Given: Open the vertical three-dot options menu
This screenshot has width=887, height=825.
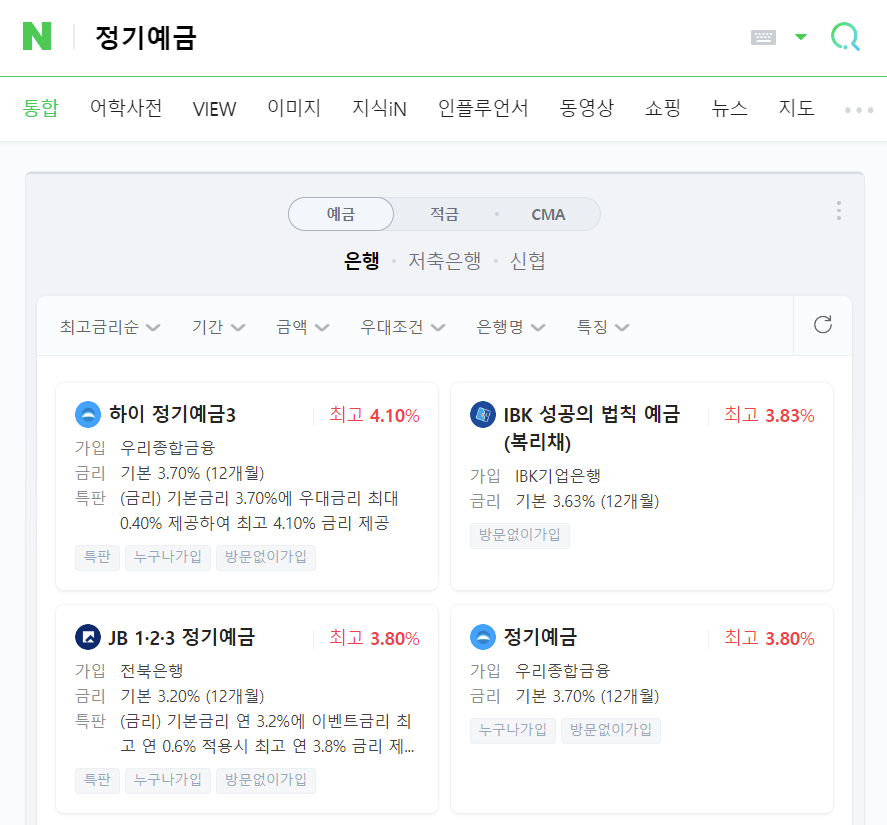Looking at the screenshot, I should tap(839, 210).
